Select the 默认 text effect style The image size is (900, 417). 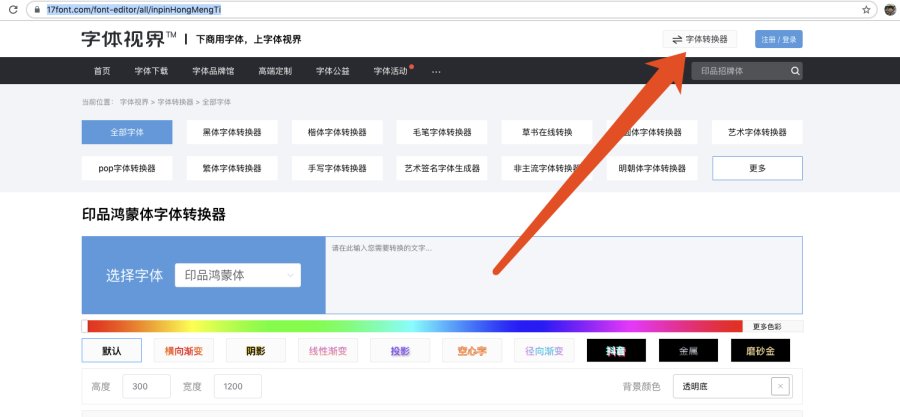[111, 351]
